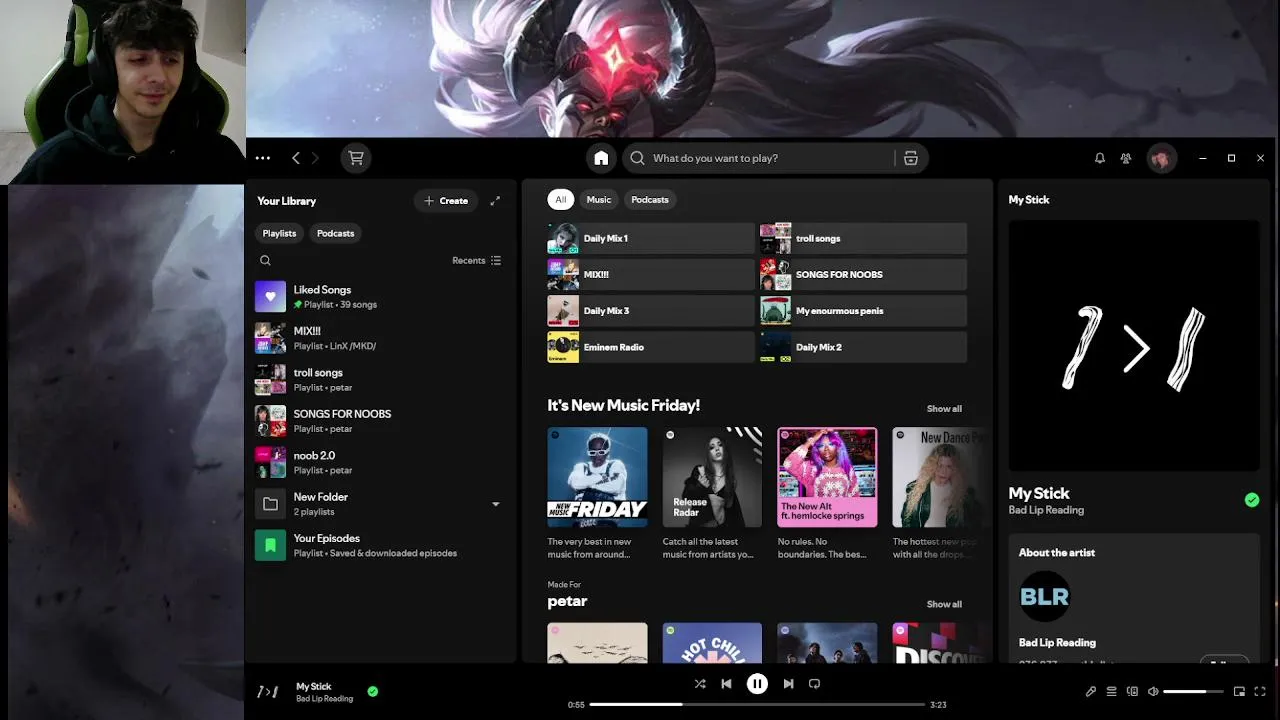Expand Your Library to full view
Screen dimensions: 1280x720
point(495,201)
